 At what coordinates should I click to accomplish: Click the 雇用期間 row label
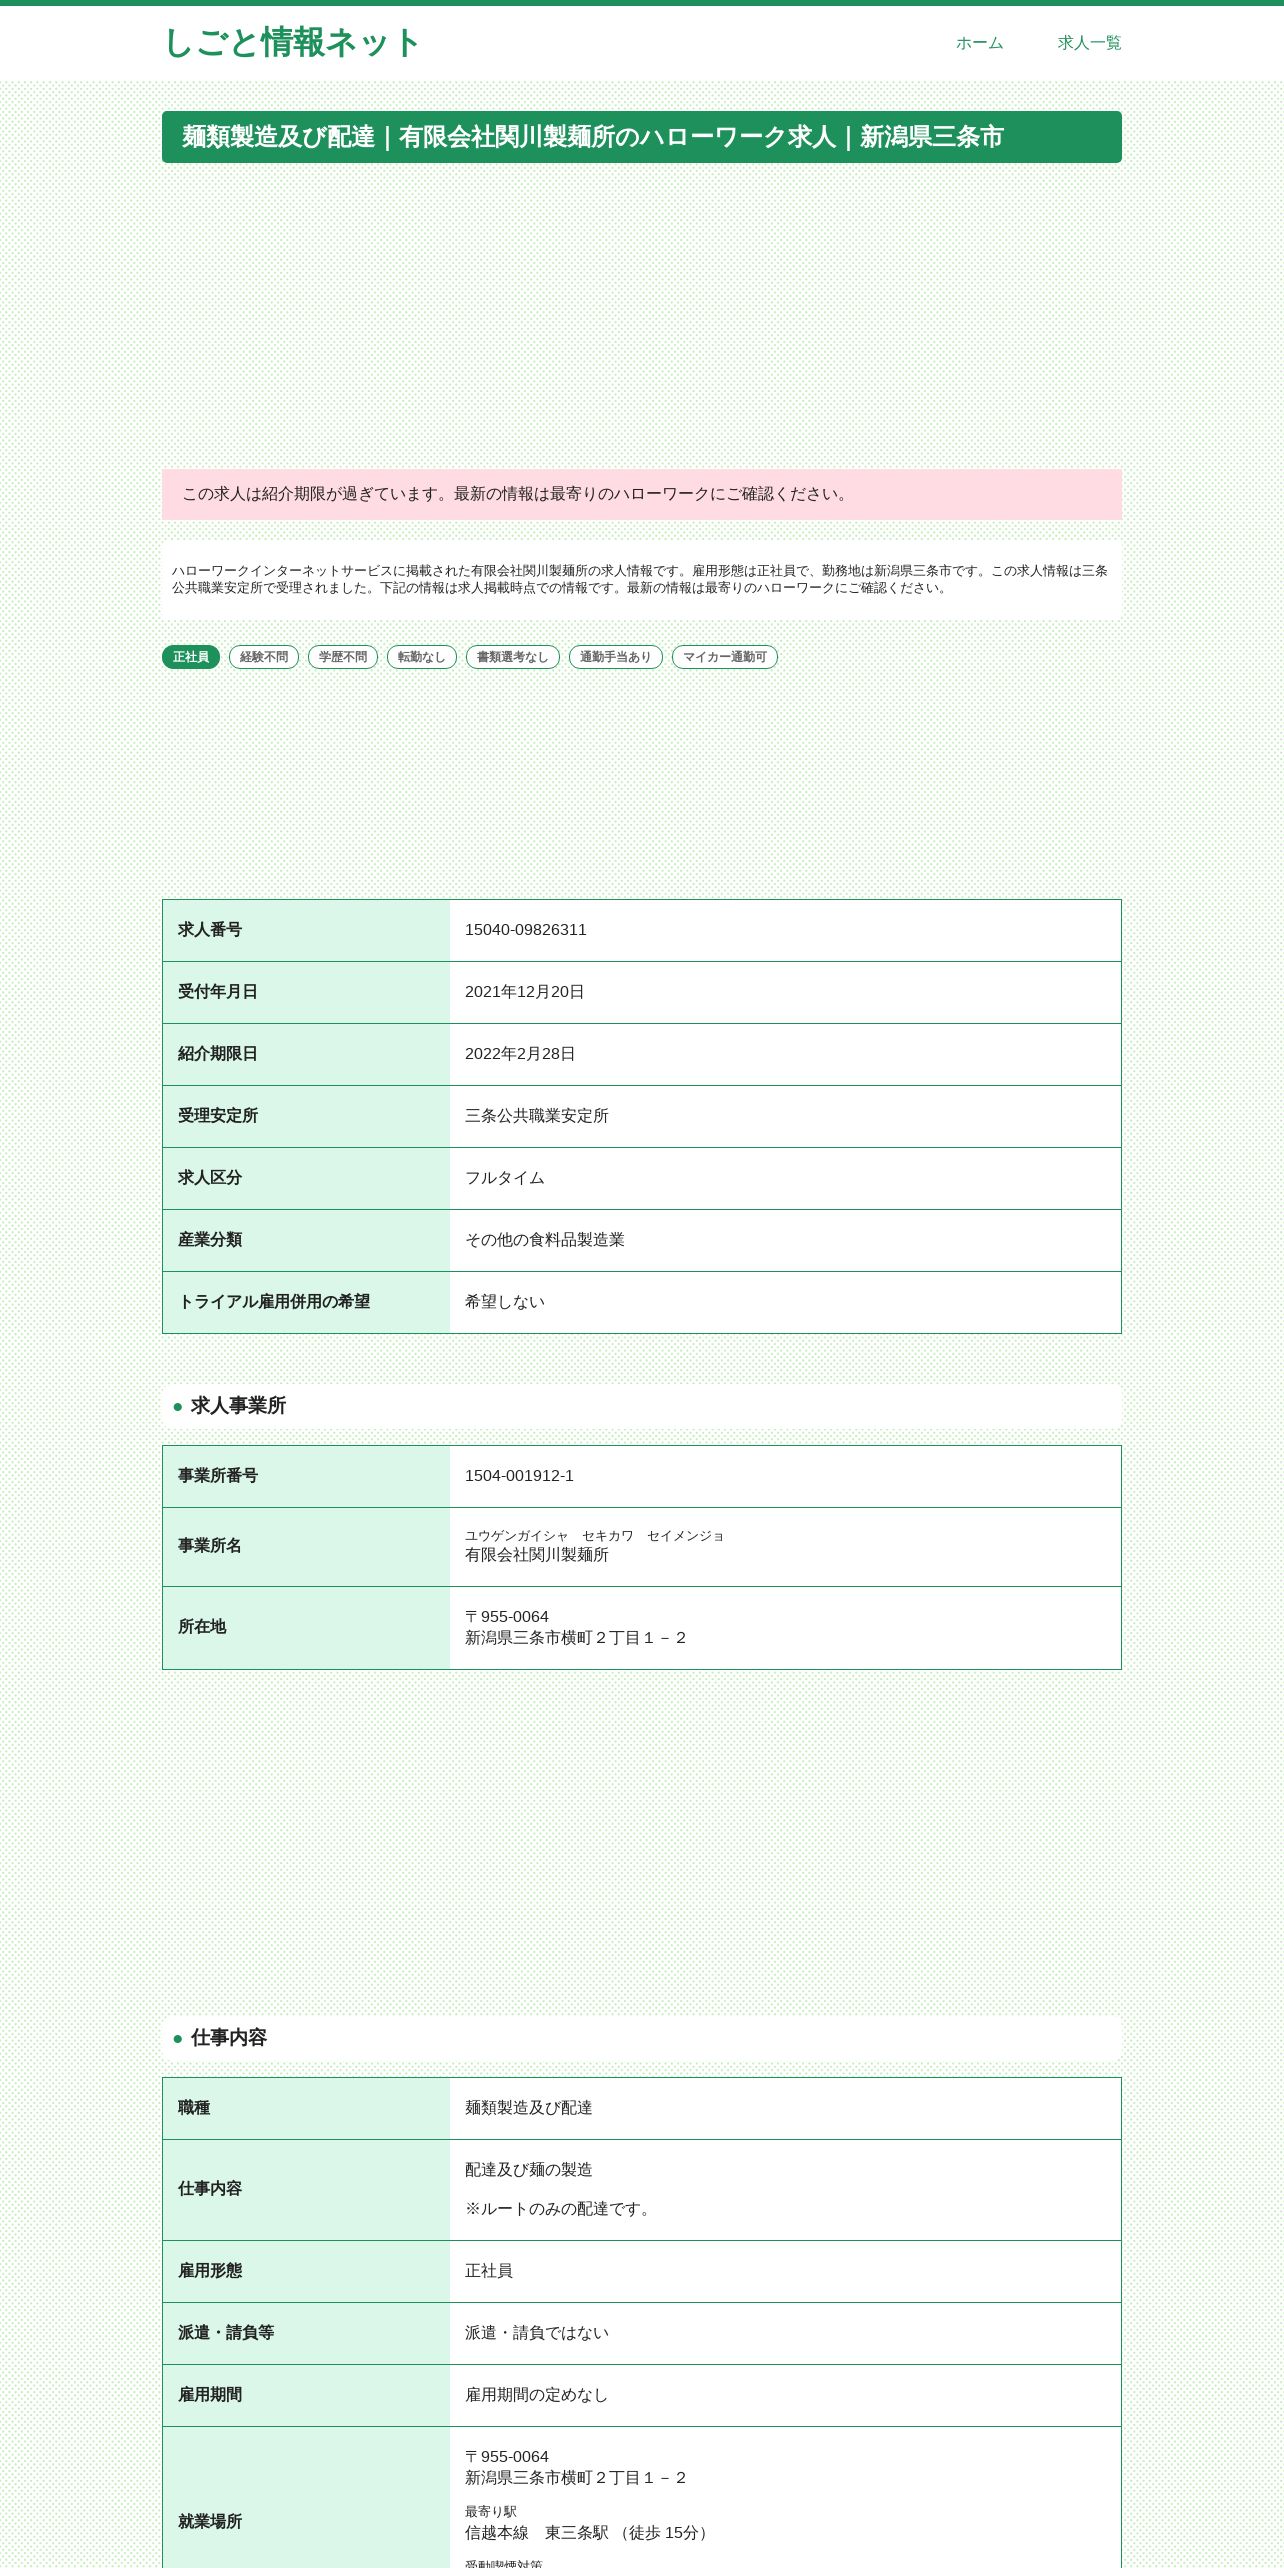pyautogui.click(x=210, y=2395)
